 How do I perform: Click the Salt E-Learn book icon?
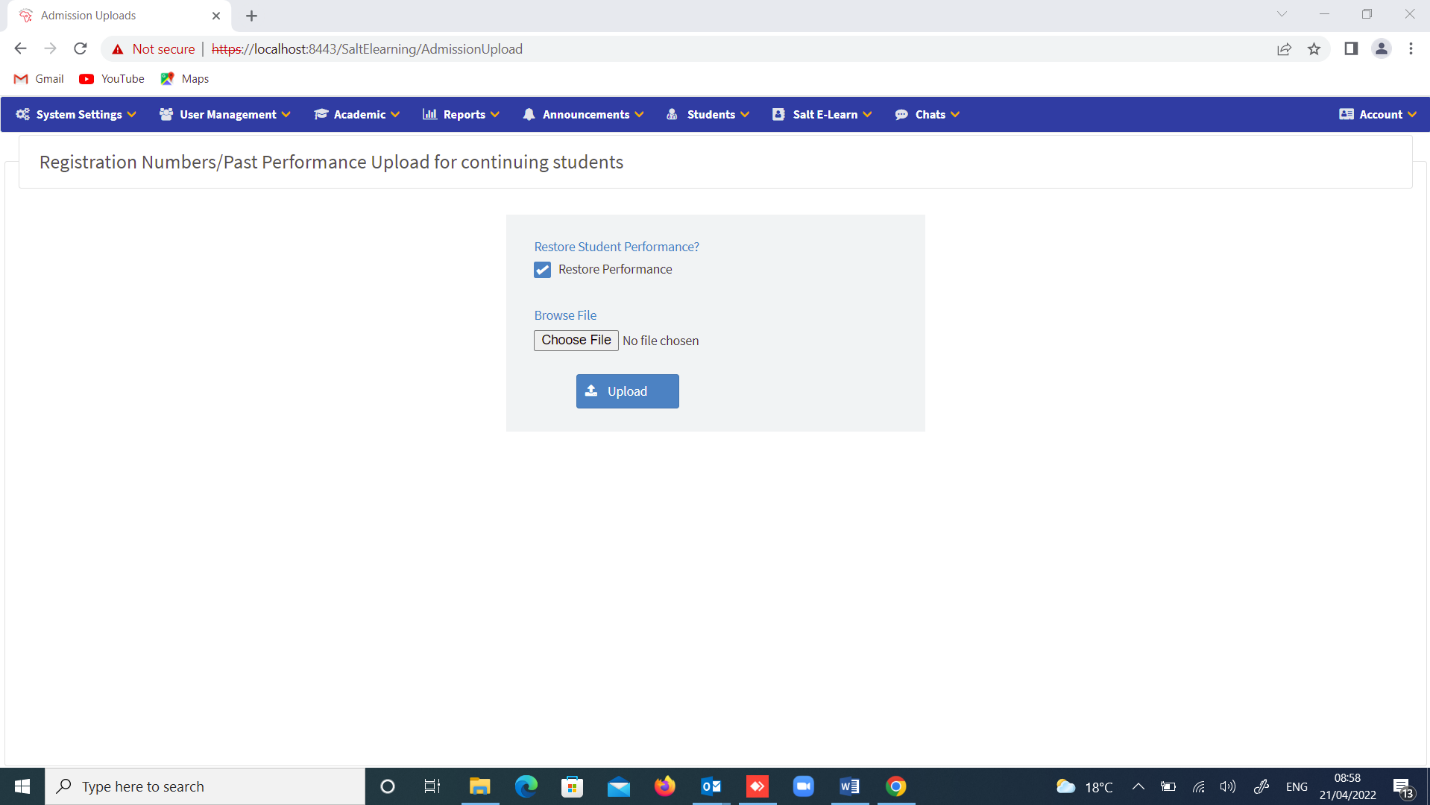[779, 114]
